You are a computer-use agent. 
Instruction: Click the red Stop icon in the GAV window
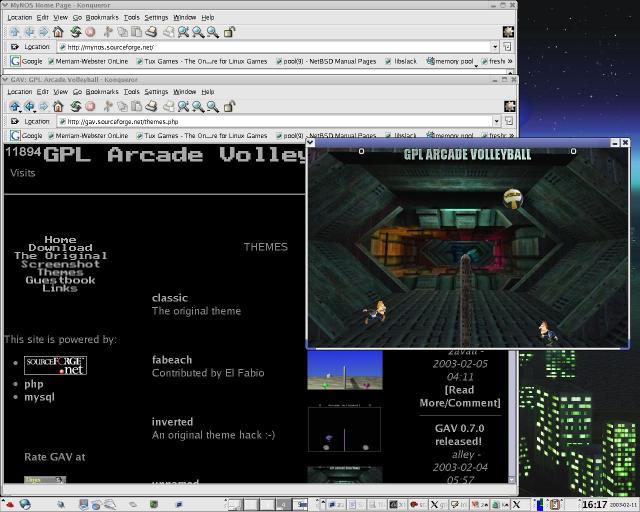click(x=90, y=107)
